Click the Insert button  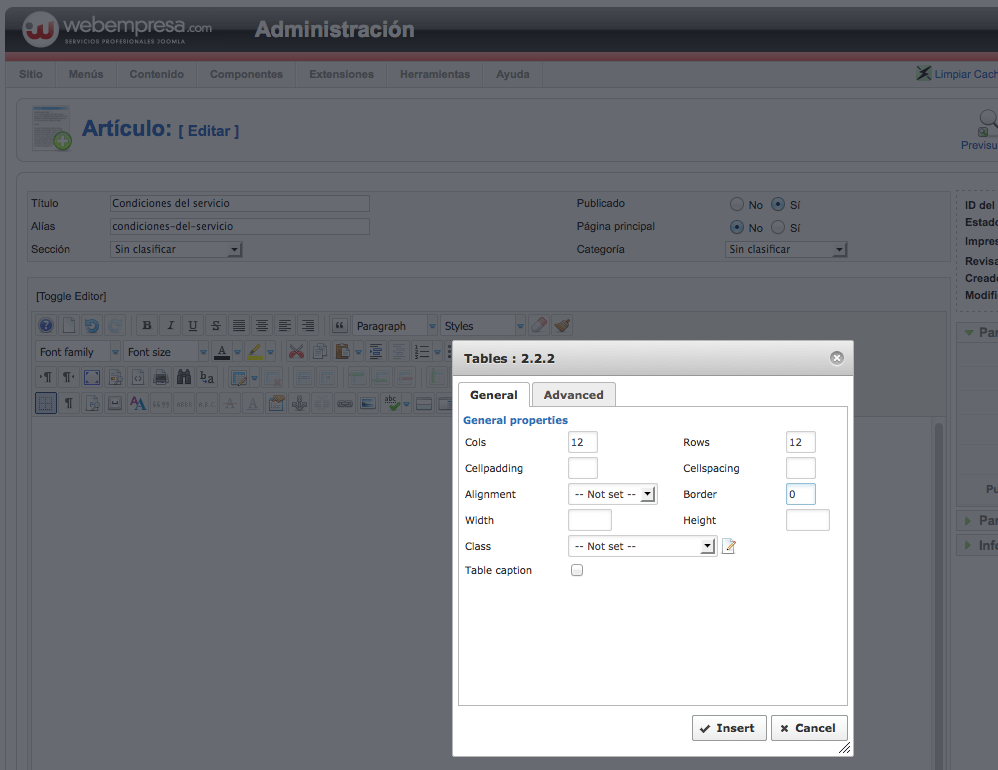coord(729,728)
